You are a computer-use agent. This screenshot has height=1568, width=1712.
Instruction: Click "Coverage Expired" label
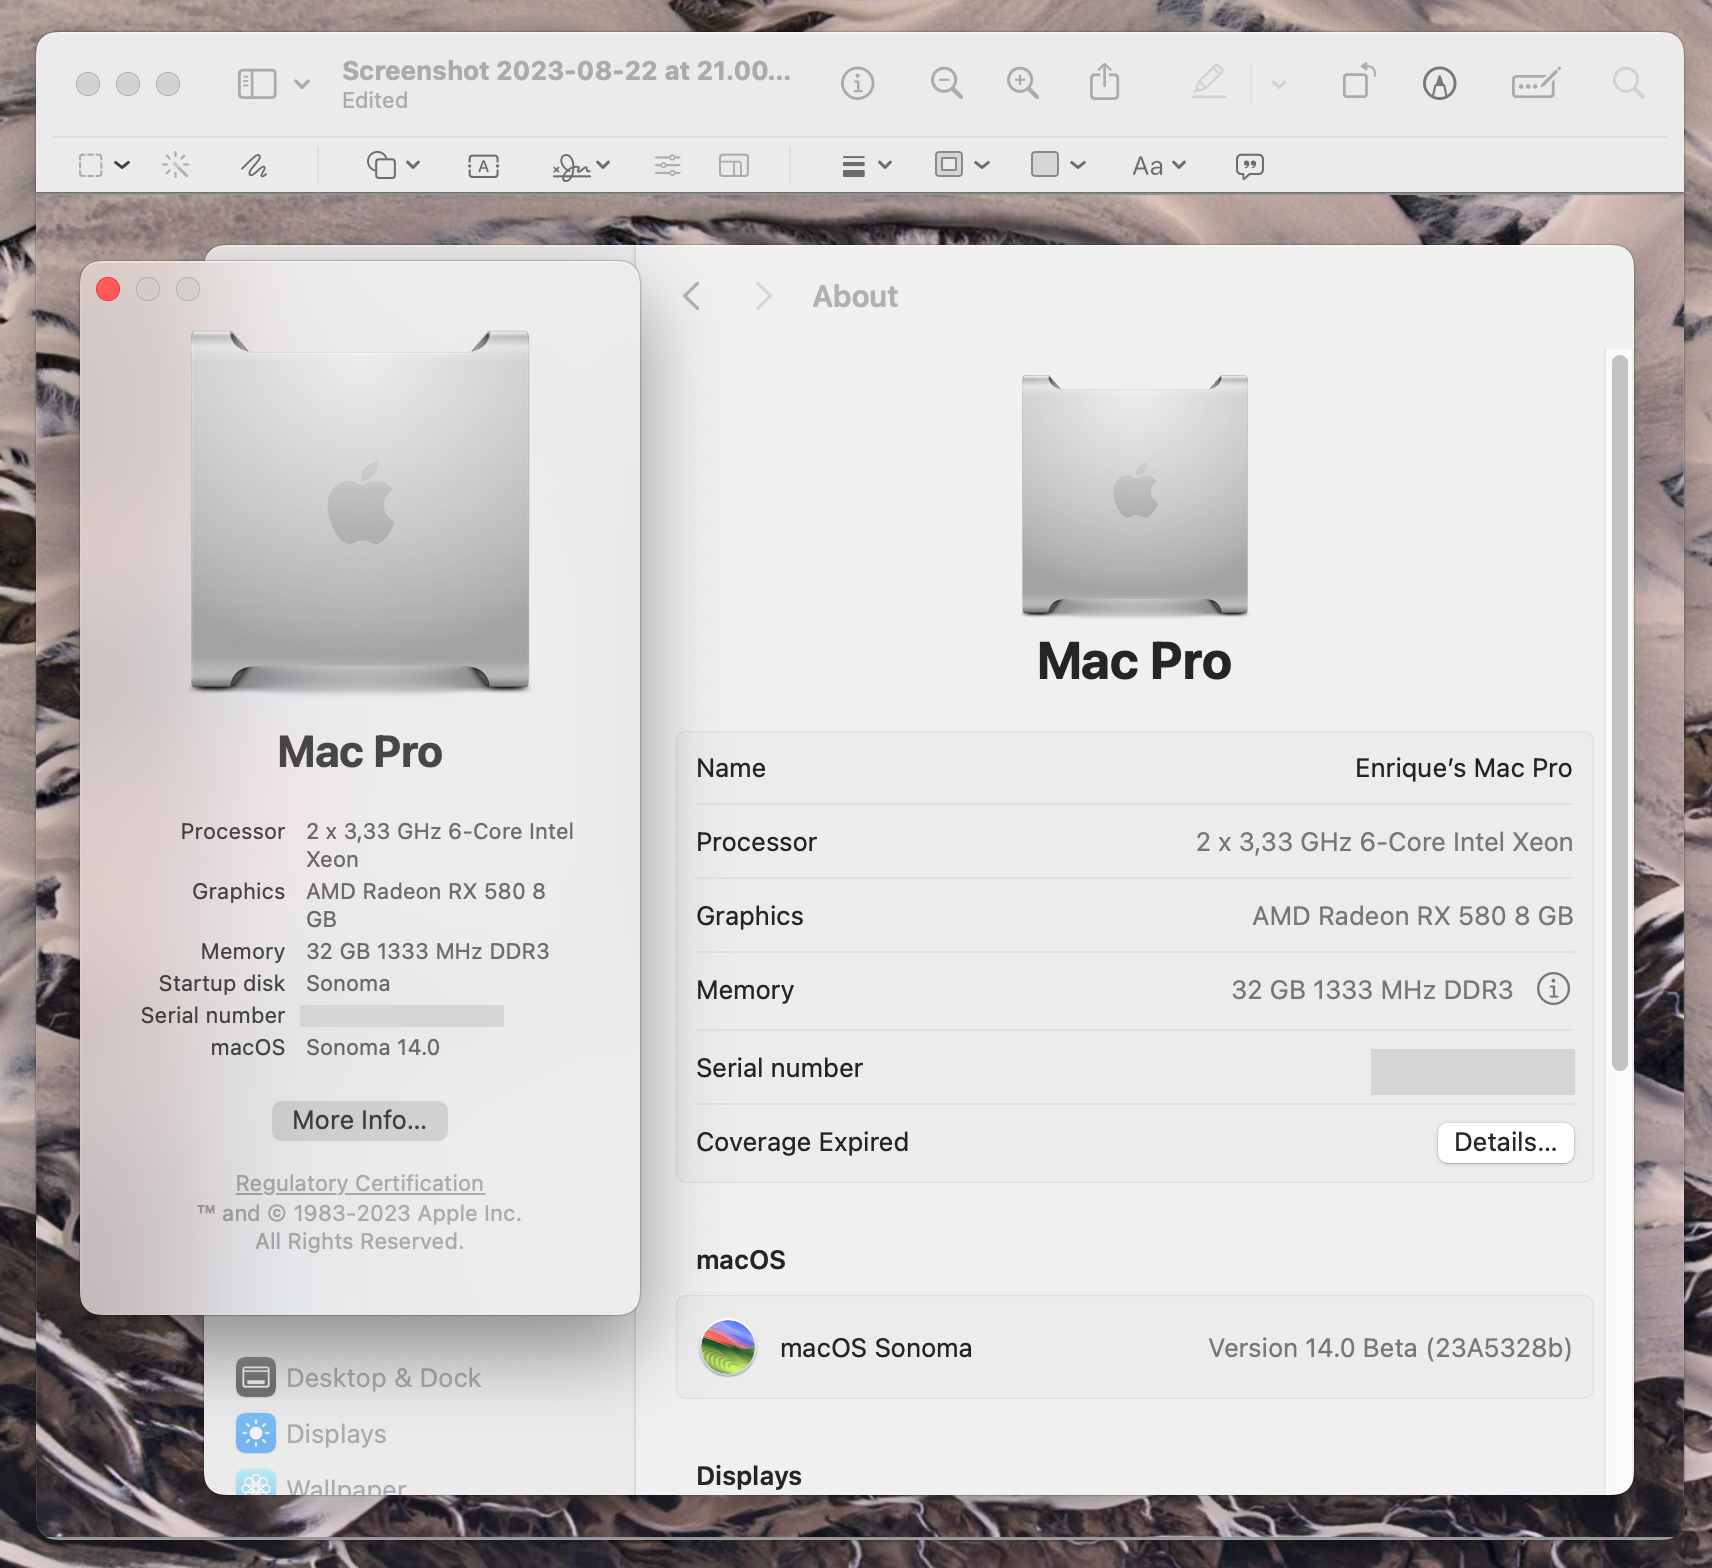click(x=802, y=1142)
